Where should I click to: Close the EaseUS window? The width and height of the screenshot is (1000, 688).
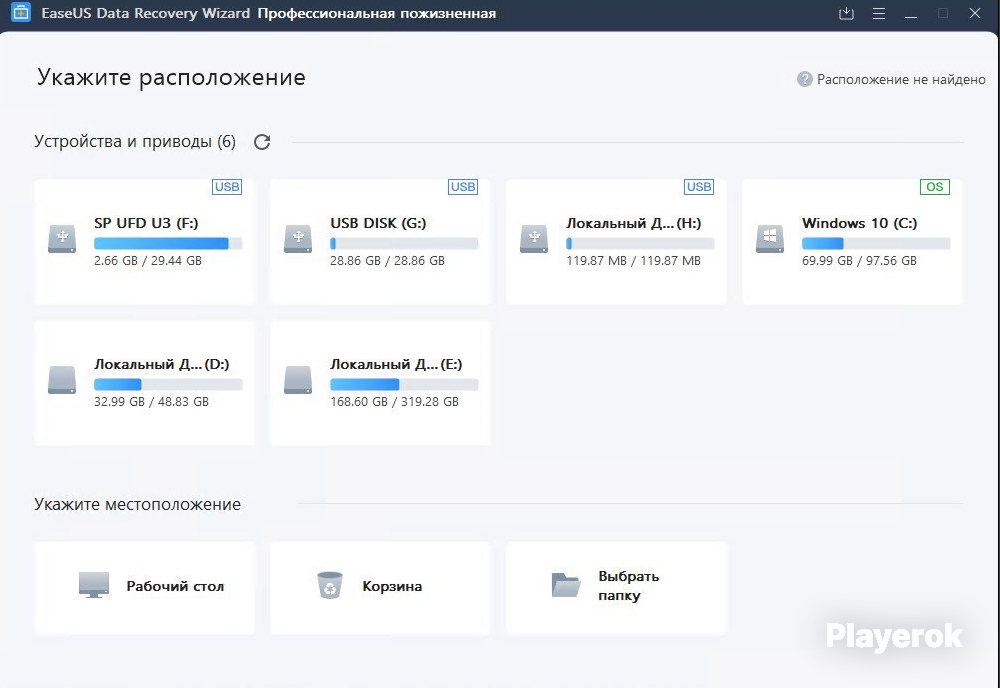coord(974,13)
